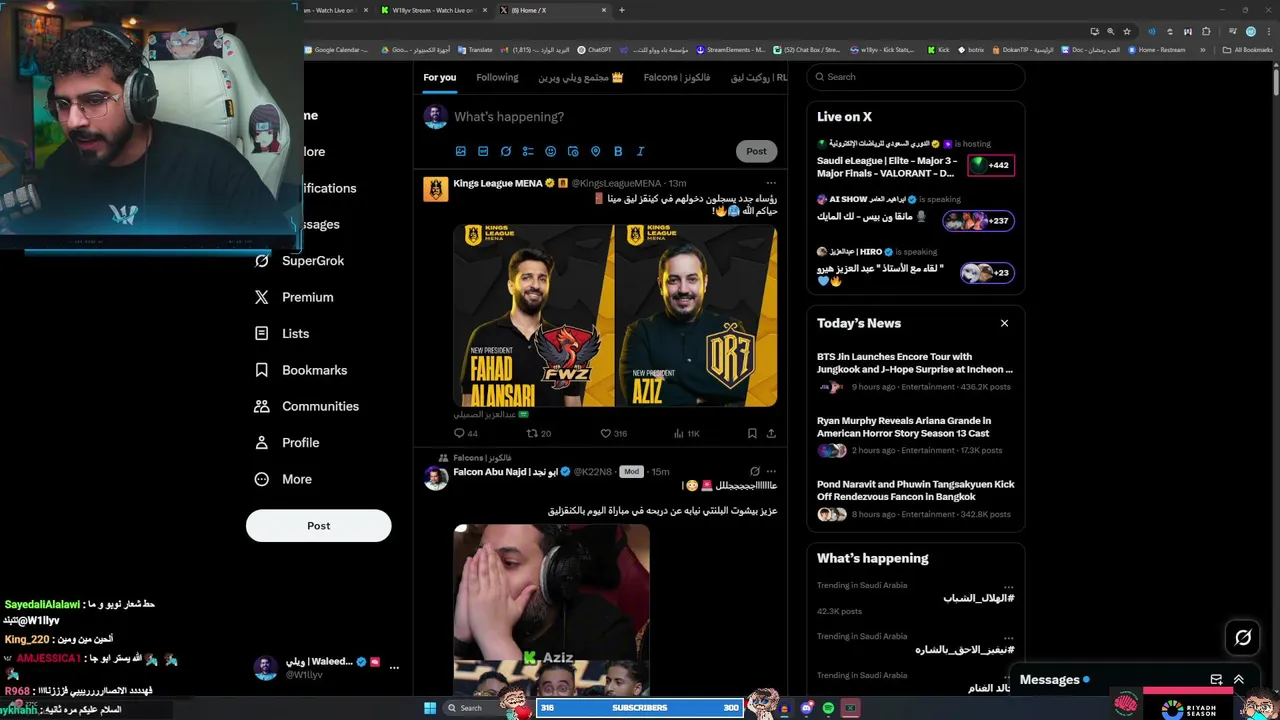This screenshot has height=720, width=1280.
Task: Open options menu on Kings League MENA post
Action: coord(771,183)
